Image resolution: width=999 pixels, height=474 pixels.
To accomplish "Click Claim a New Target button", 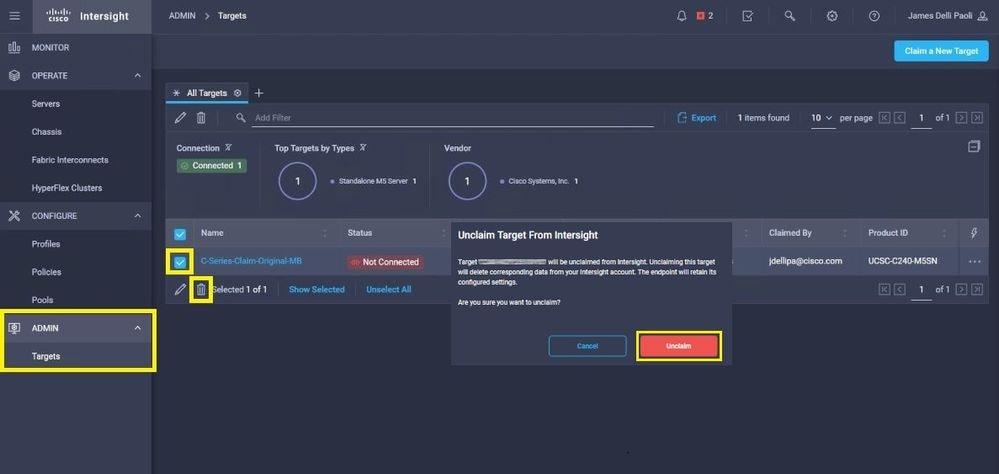I will point(941,51).
